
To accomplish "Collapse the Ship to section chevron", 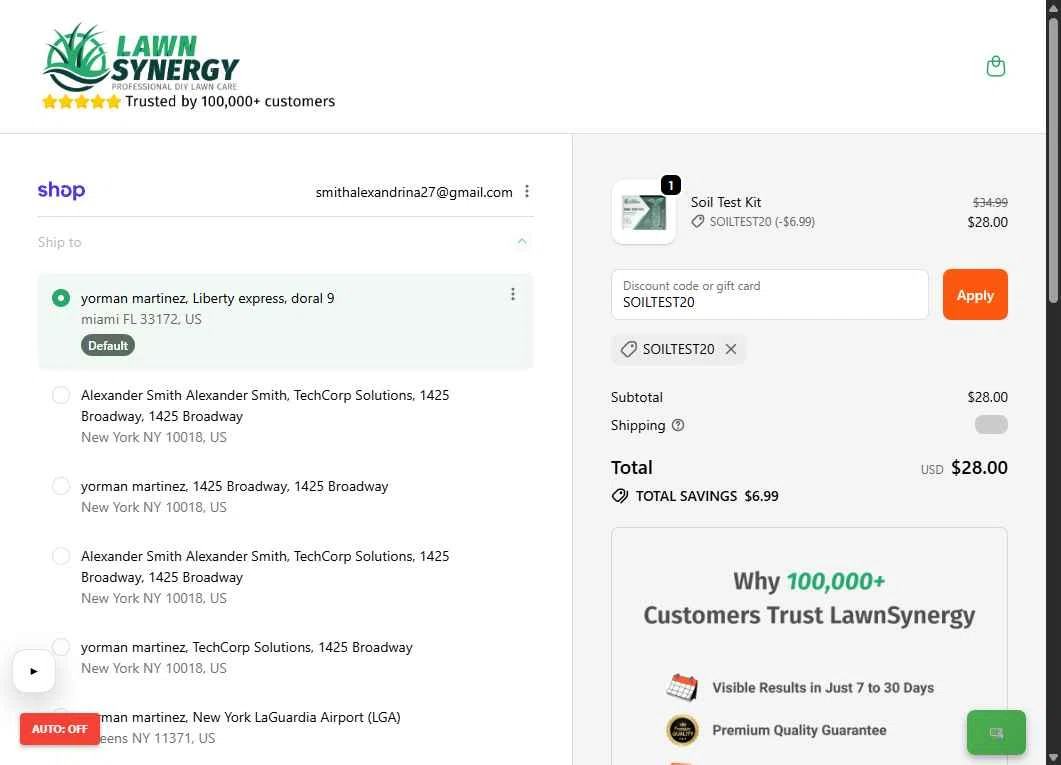I will point(522,241).
